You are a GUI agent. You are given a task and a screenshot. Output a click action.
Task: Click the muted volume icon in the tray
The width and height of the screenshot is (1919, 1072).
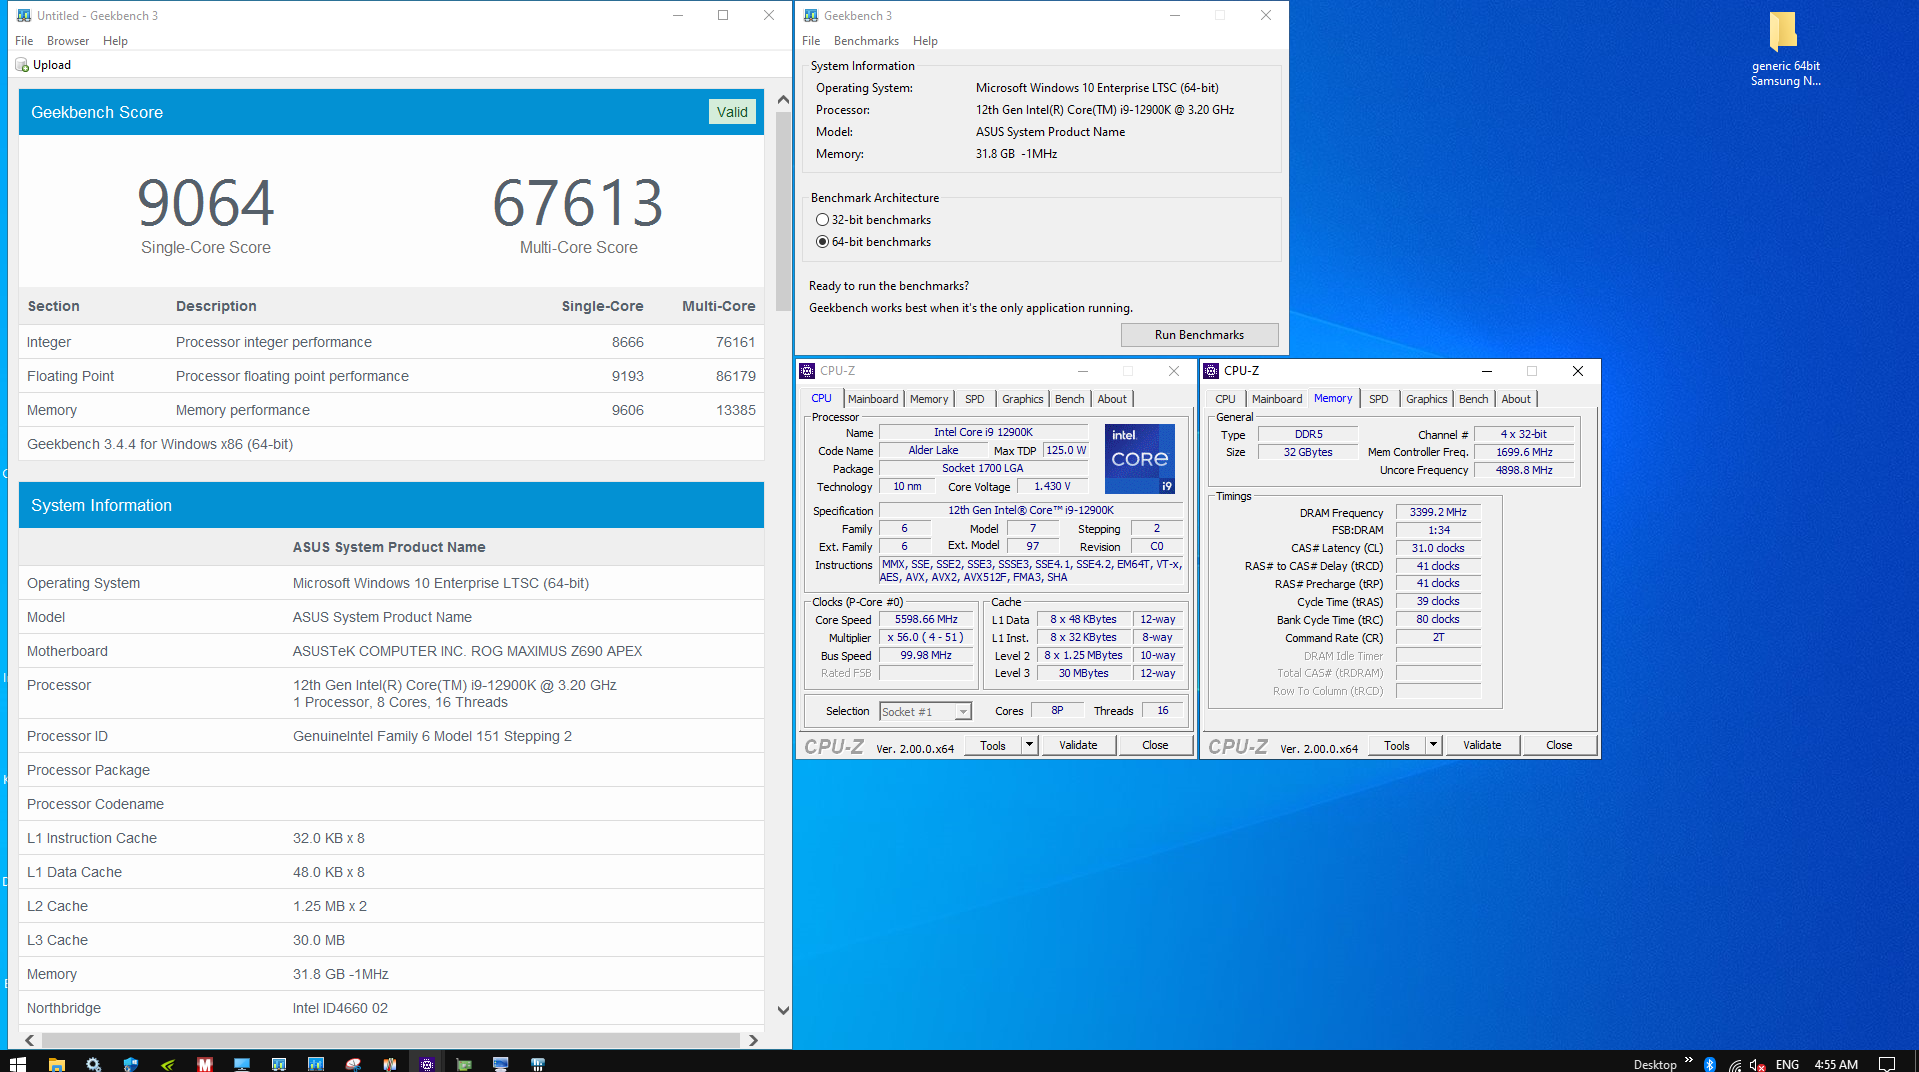(1758, 1064)
